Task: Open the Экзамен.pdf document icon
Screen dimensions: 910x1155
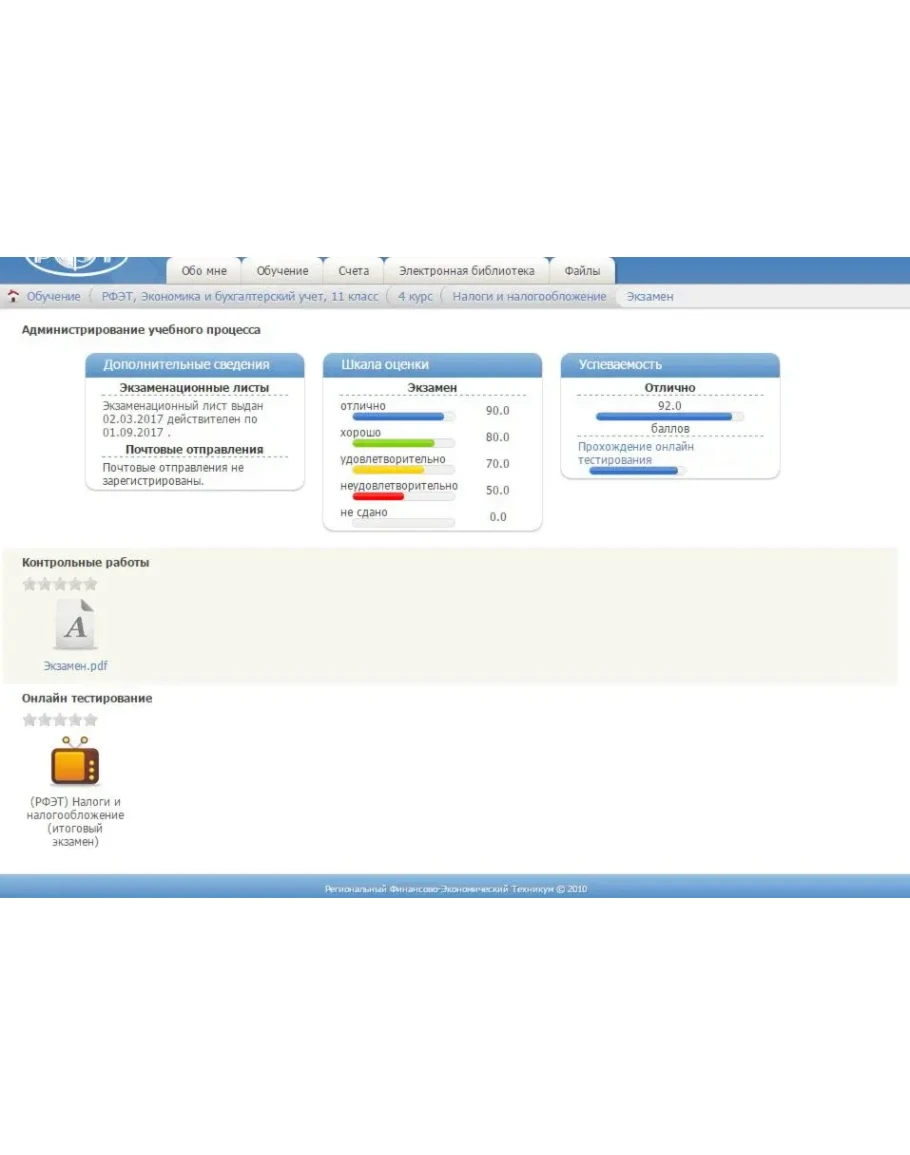Action: point(75,626)
